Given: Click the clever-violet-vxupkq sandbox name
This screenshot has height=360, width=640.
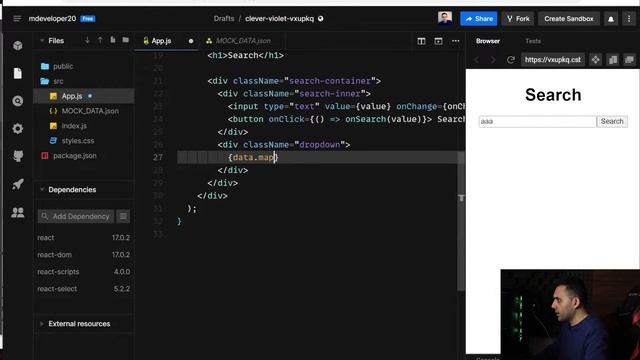Looking at the screenshot, I should (279, 19).
